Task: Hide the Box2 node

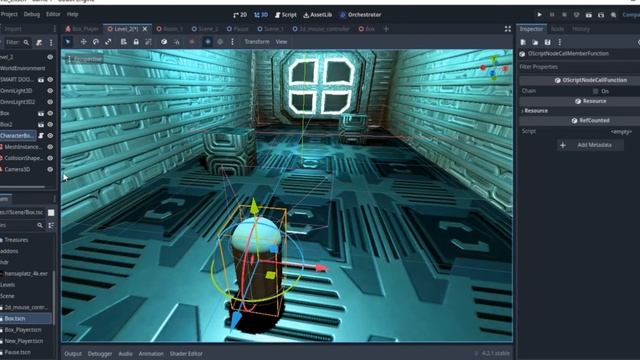Action: click(50, 124)
